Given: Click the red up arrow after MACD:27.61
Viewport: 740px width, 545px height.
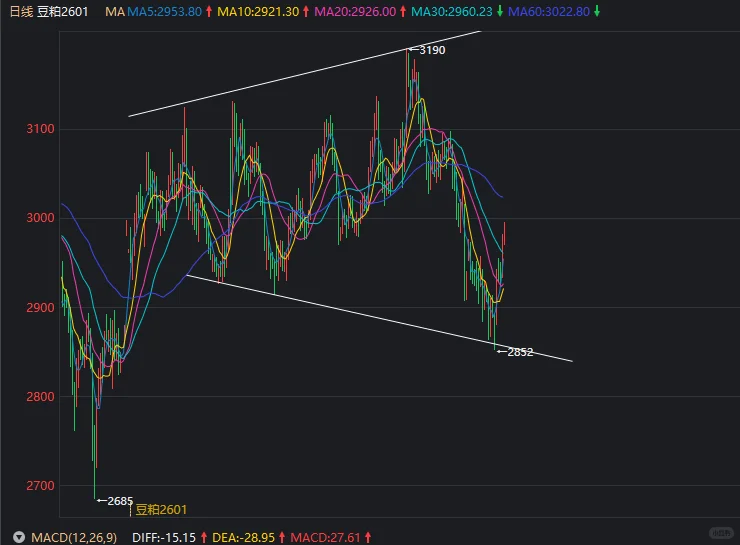Looking at the screenshot, I should click(368, 537).
